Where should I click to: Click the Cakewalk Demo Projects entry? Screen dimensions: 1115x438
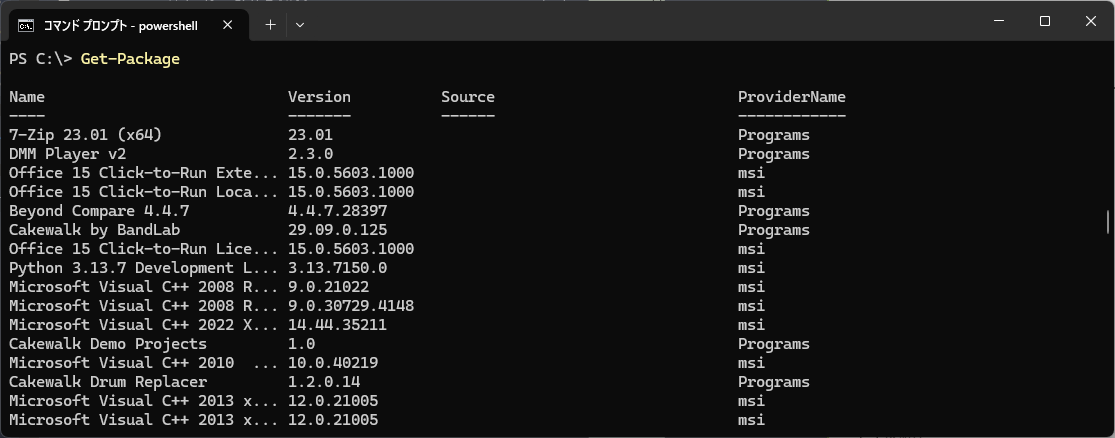tap(108, 344)
